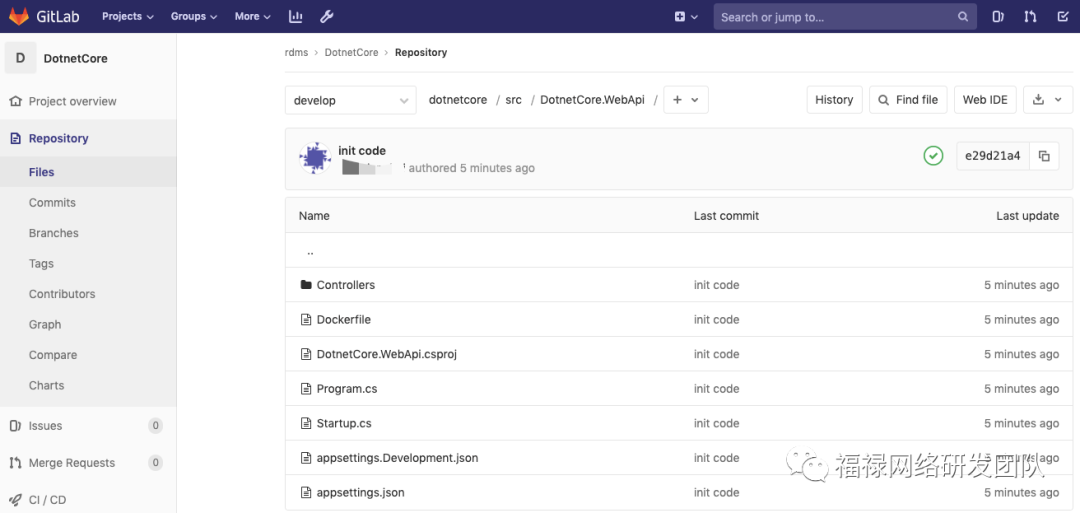Screen dimensions: 1080x513
Task: Open the Dockerfile file name
Action: click(344, 320)
